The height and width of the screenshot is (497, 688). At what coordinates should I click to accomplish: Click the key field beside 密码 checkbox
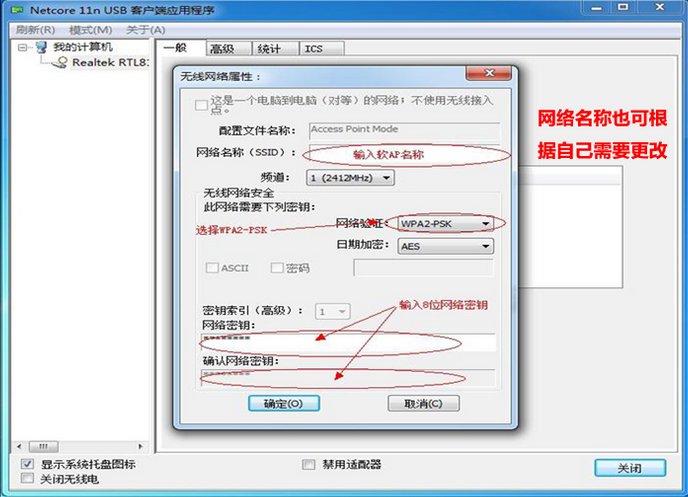pyautogui.click(x=423, y=268)
